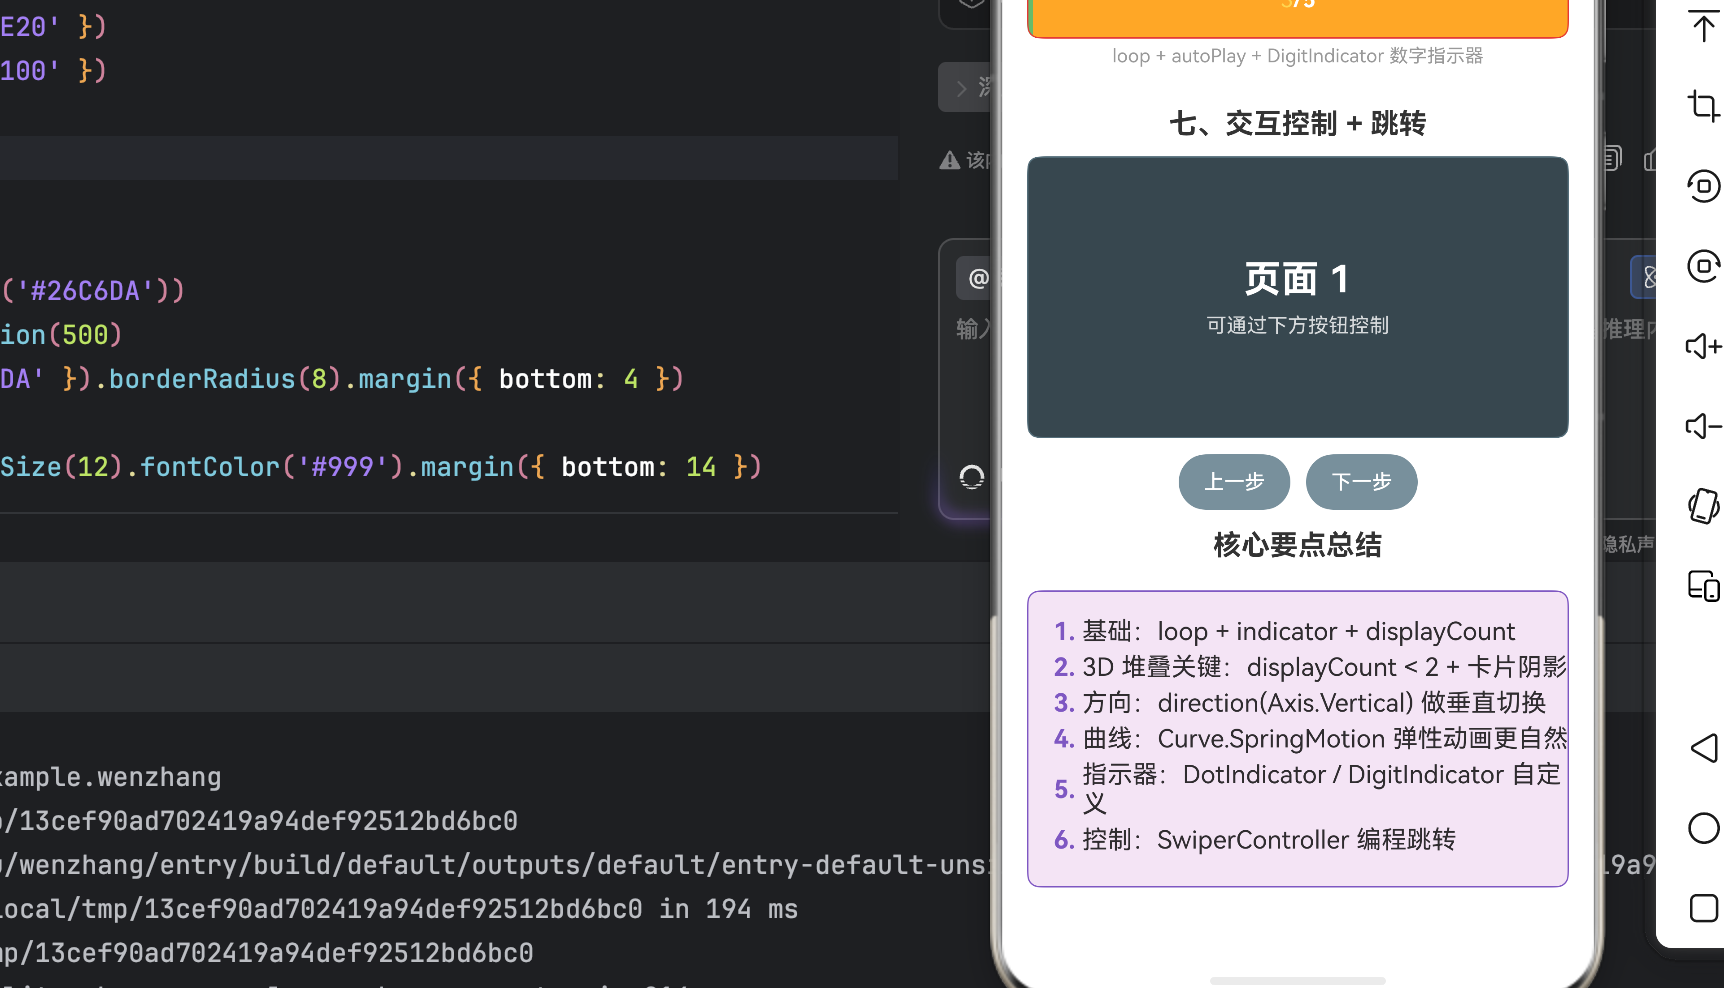This screenshot has height=988, width=1724.
Task: Click the code line with fontColor('#999')
Action: pyautogui.click(x=381, y=467)
